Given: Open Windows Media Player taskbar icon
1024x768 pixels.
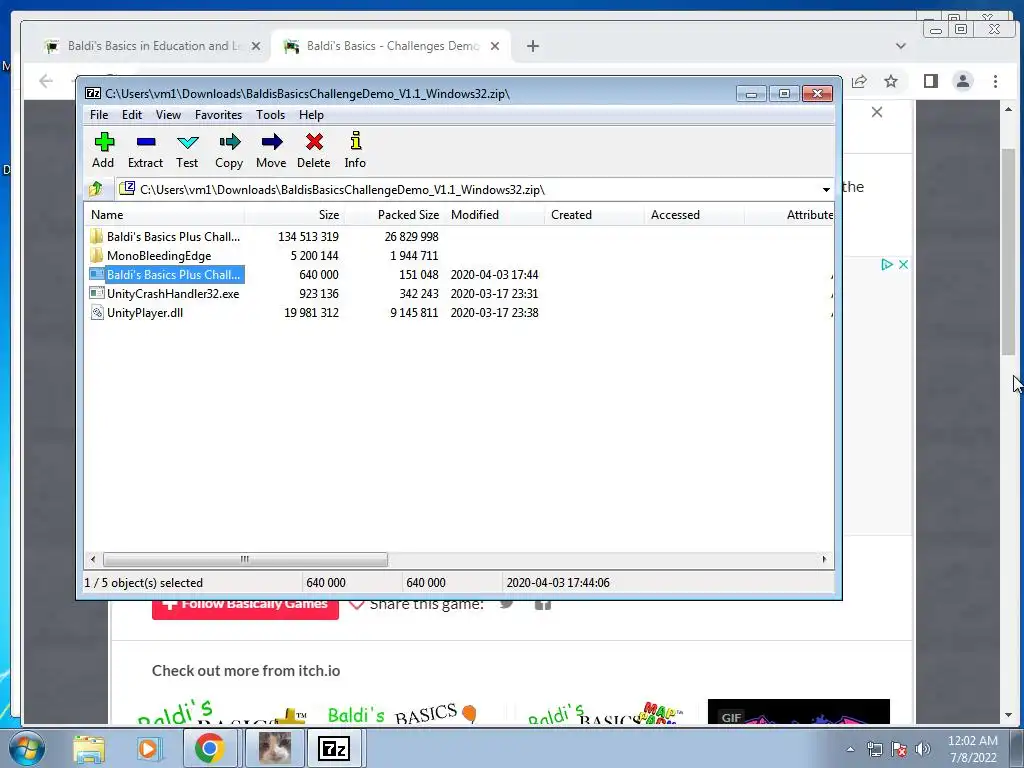Looking at the screenshot, I should tap(148, 748).
